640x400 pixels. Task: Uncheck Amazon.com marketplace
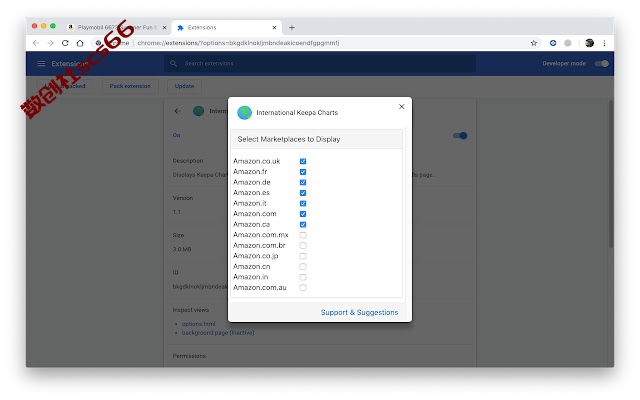click(x=303, y=214)
